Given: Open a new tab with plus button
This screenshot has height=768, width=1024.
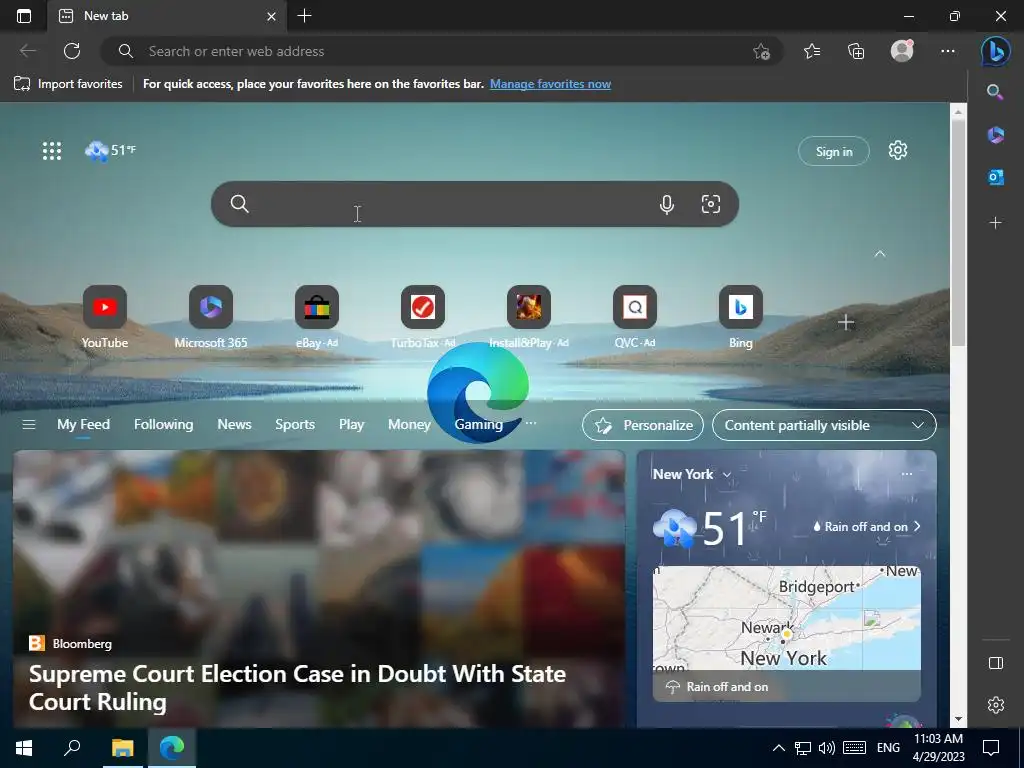Looking at the screenshot, I should coord(304,16).
